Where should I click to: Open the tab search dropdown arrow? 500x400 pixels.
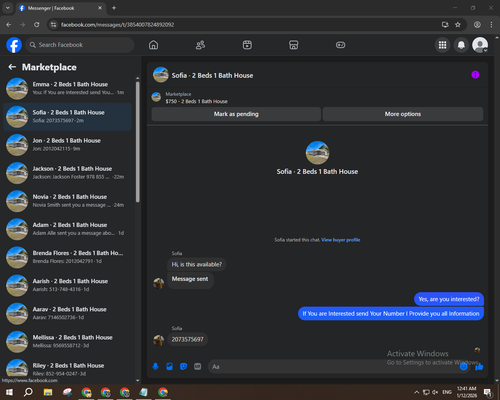click(x=8, y=8)
